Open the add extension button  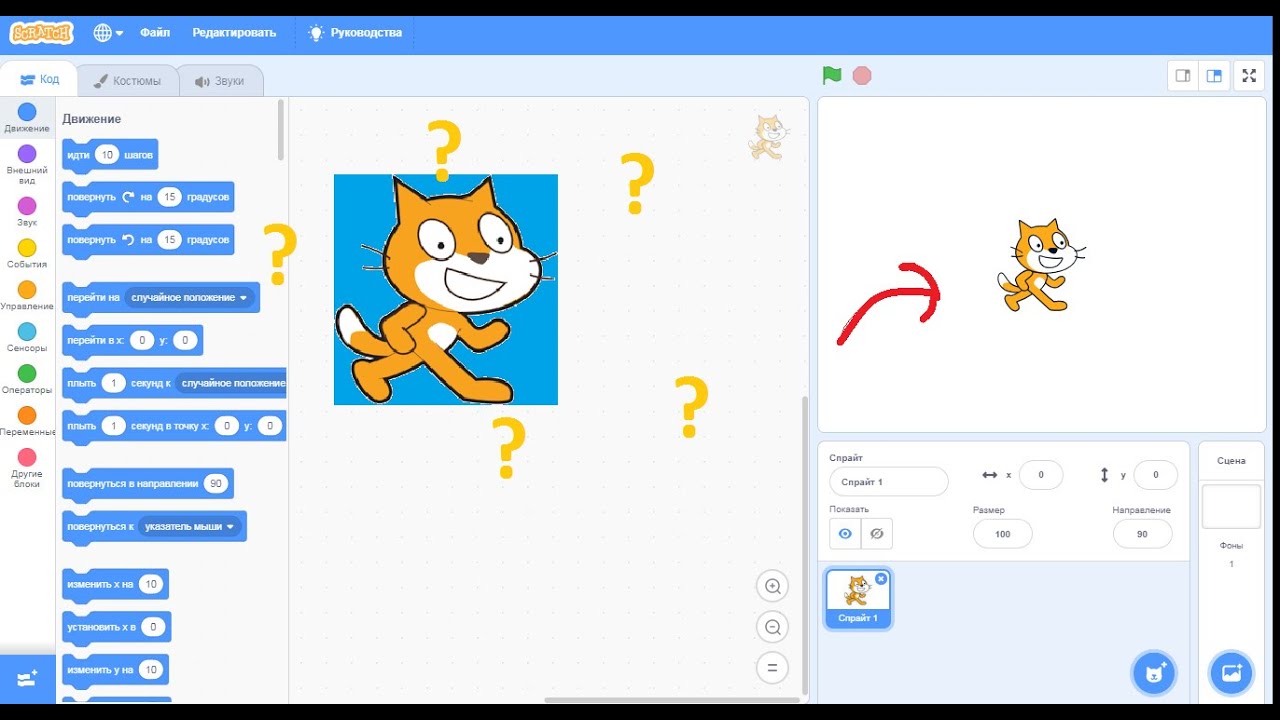click(27, 679)
